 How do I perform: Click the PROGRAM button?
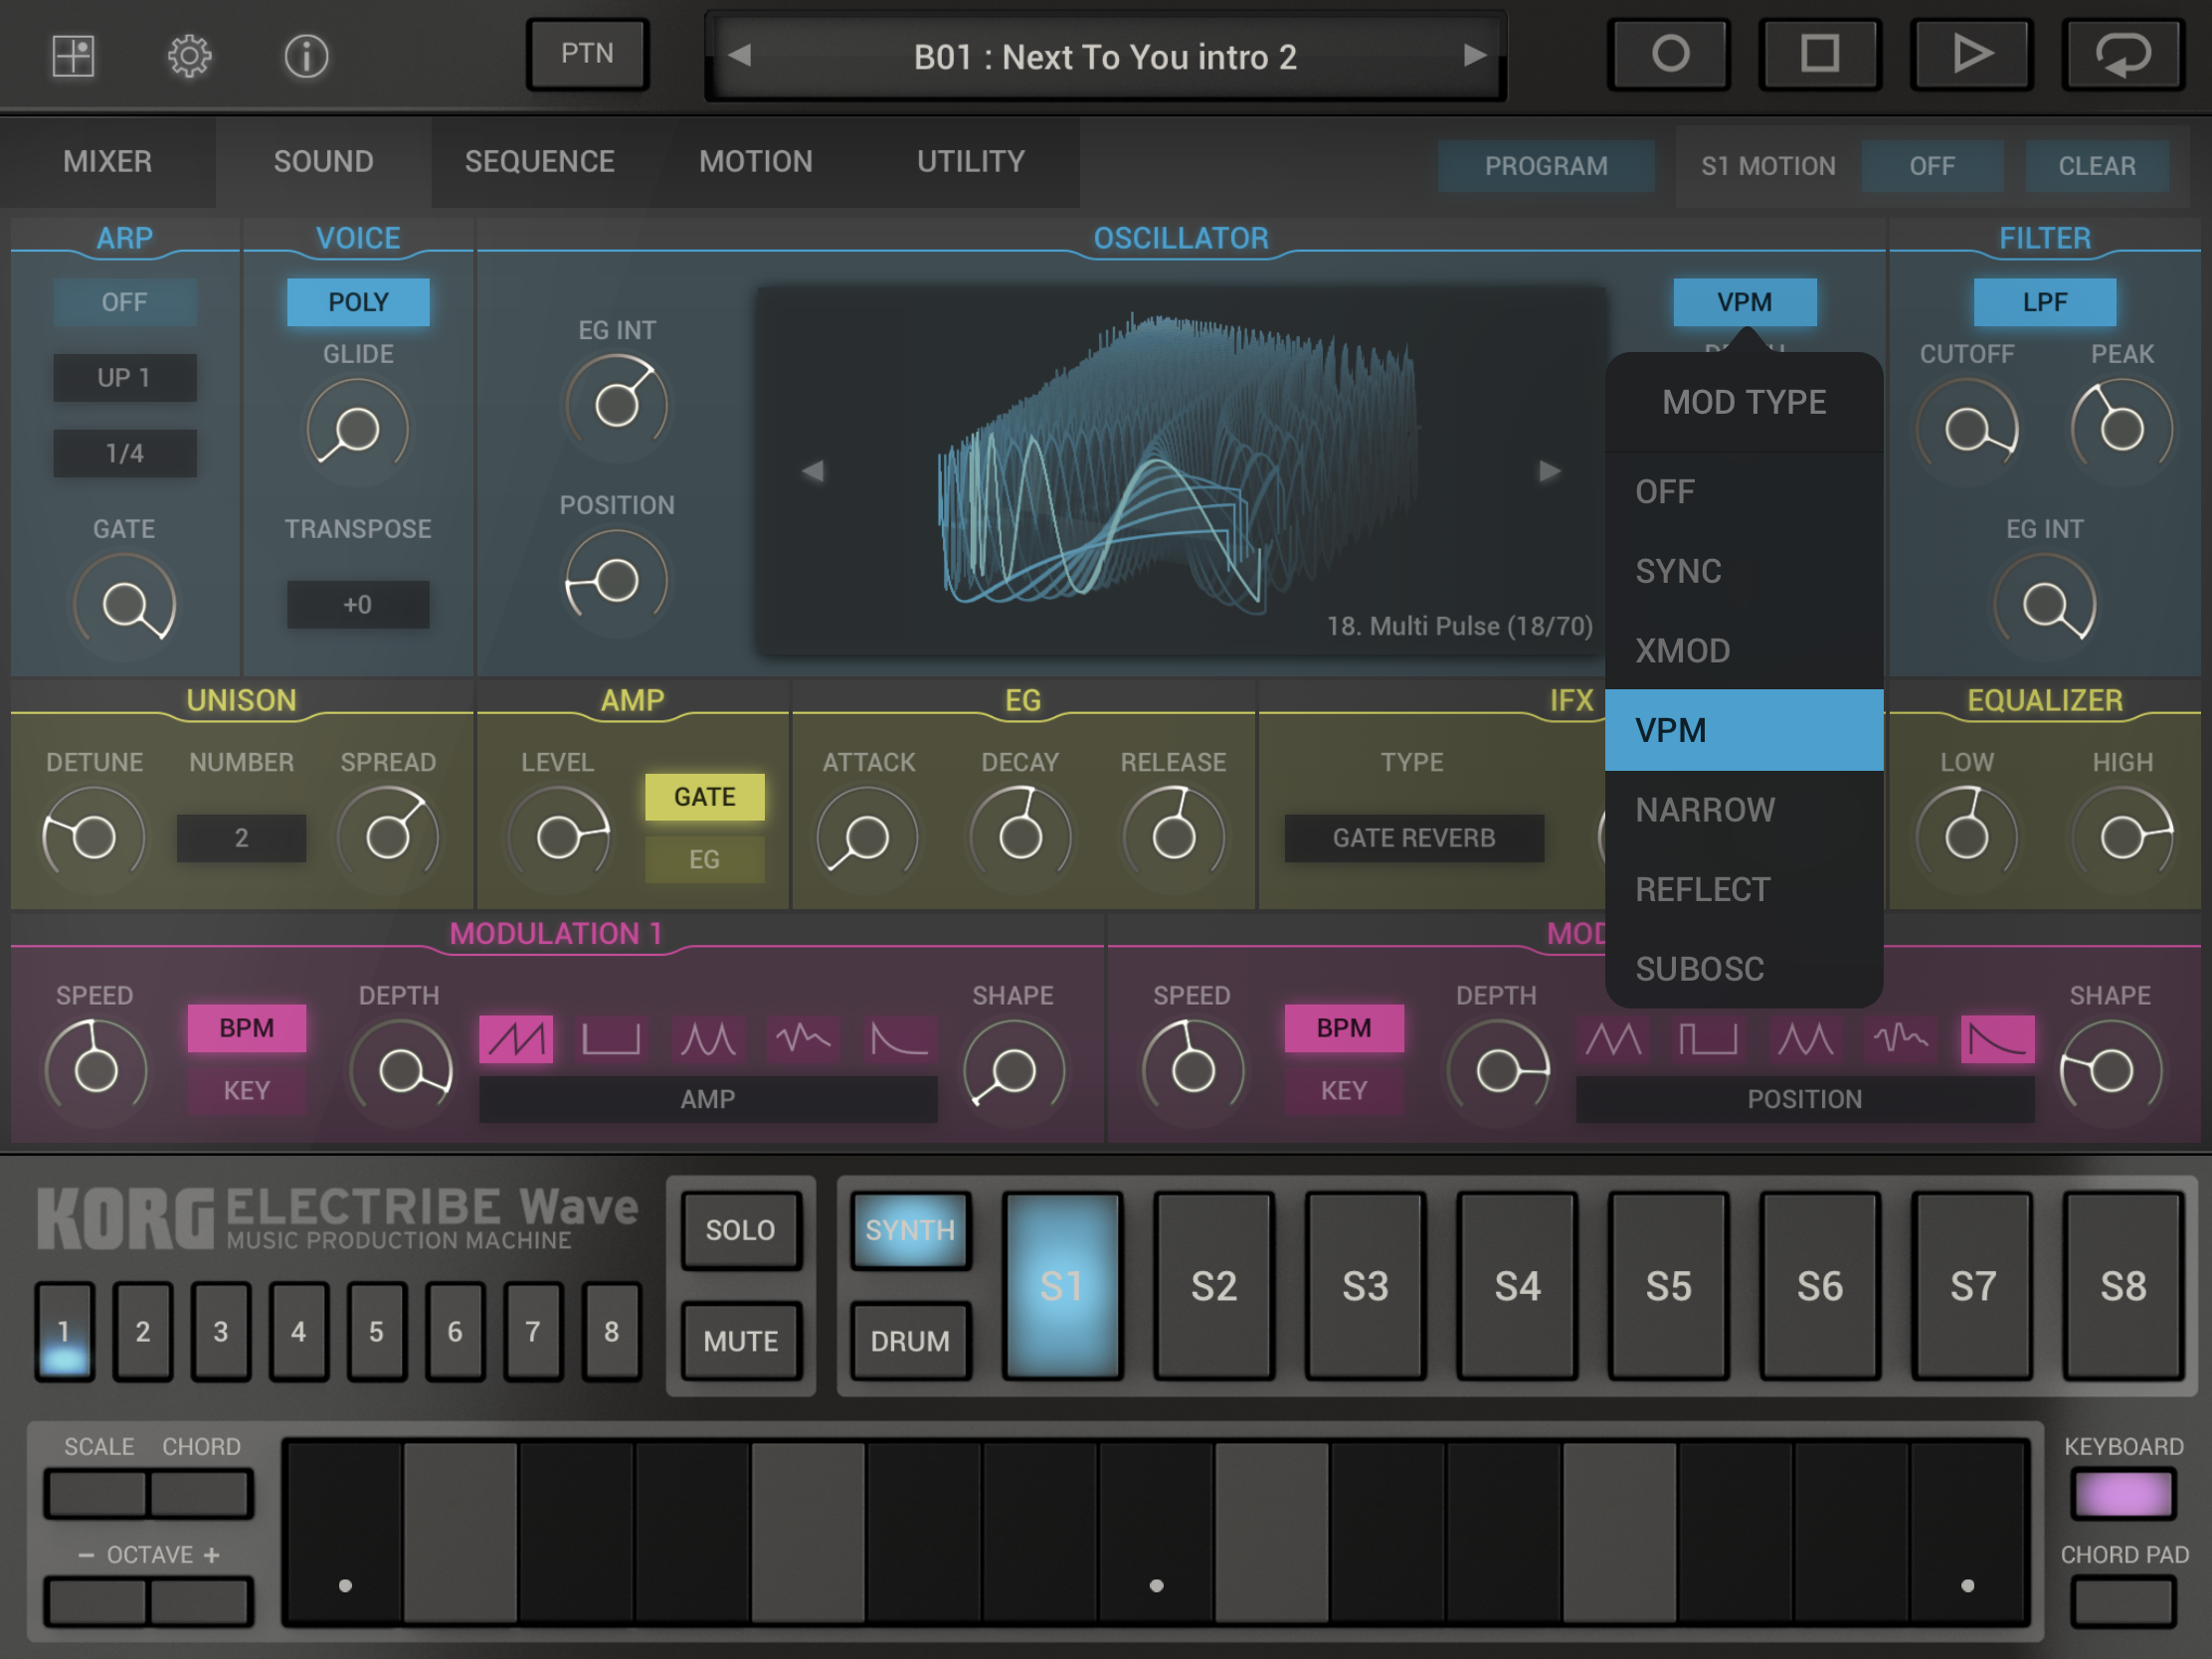[1546, 166]
